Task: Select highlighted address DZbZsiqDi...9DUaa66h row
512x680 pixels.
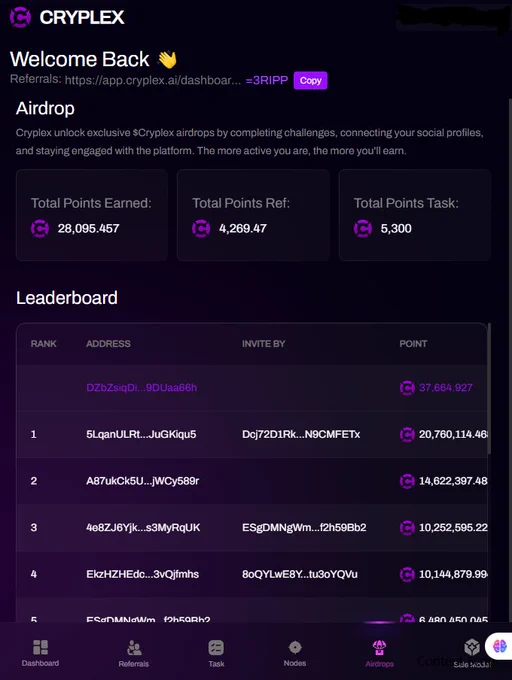Action: pos(252,388)
